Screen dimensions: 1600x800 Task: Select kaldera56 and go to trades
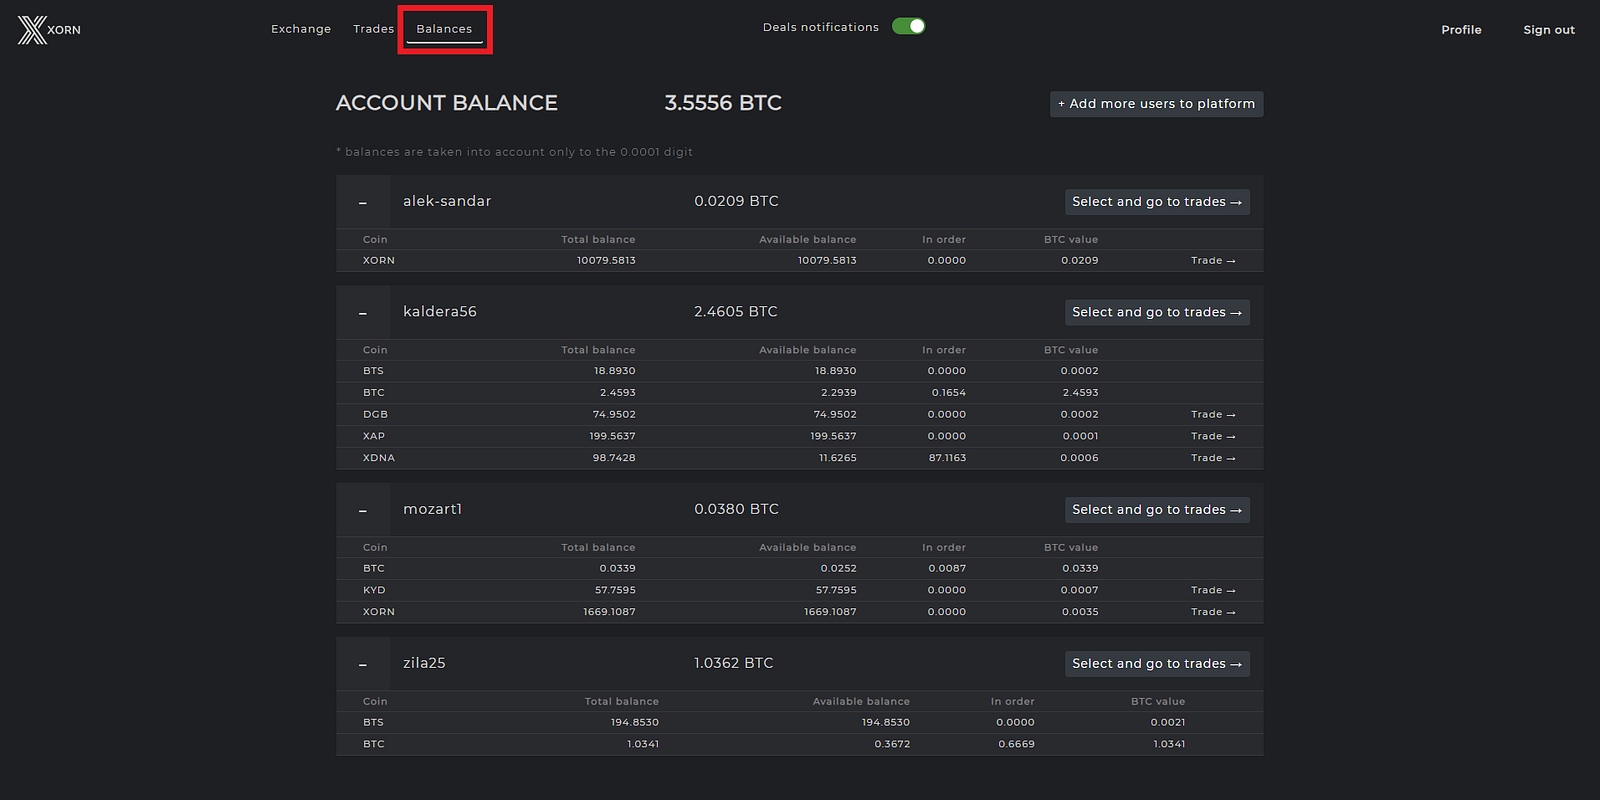[1157, 313]
